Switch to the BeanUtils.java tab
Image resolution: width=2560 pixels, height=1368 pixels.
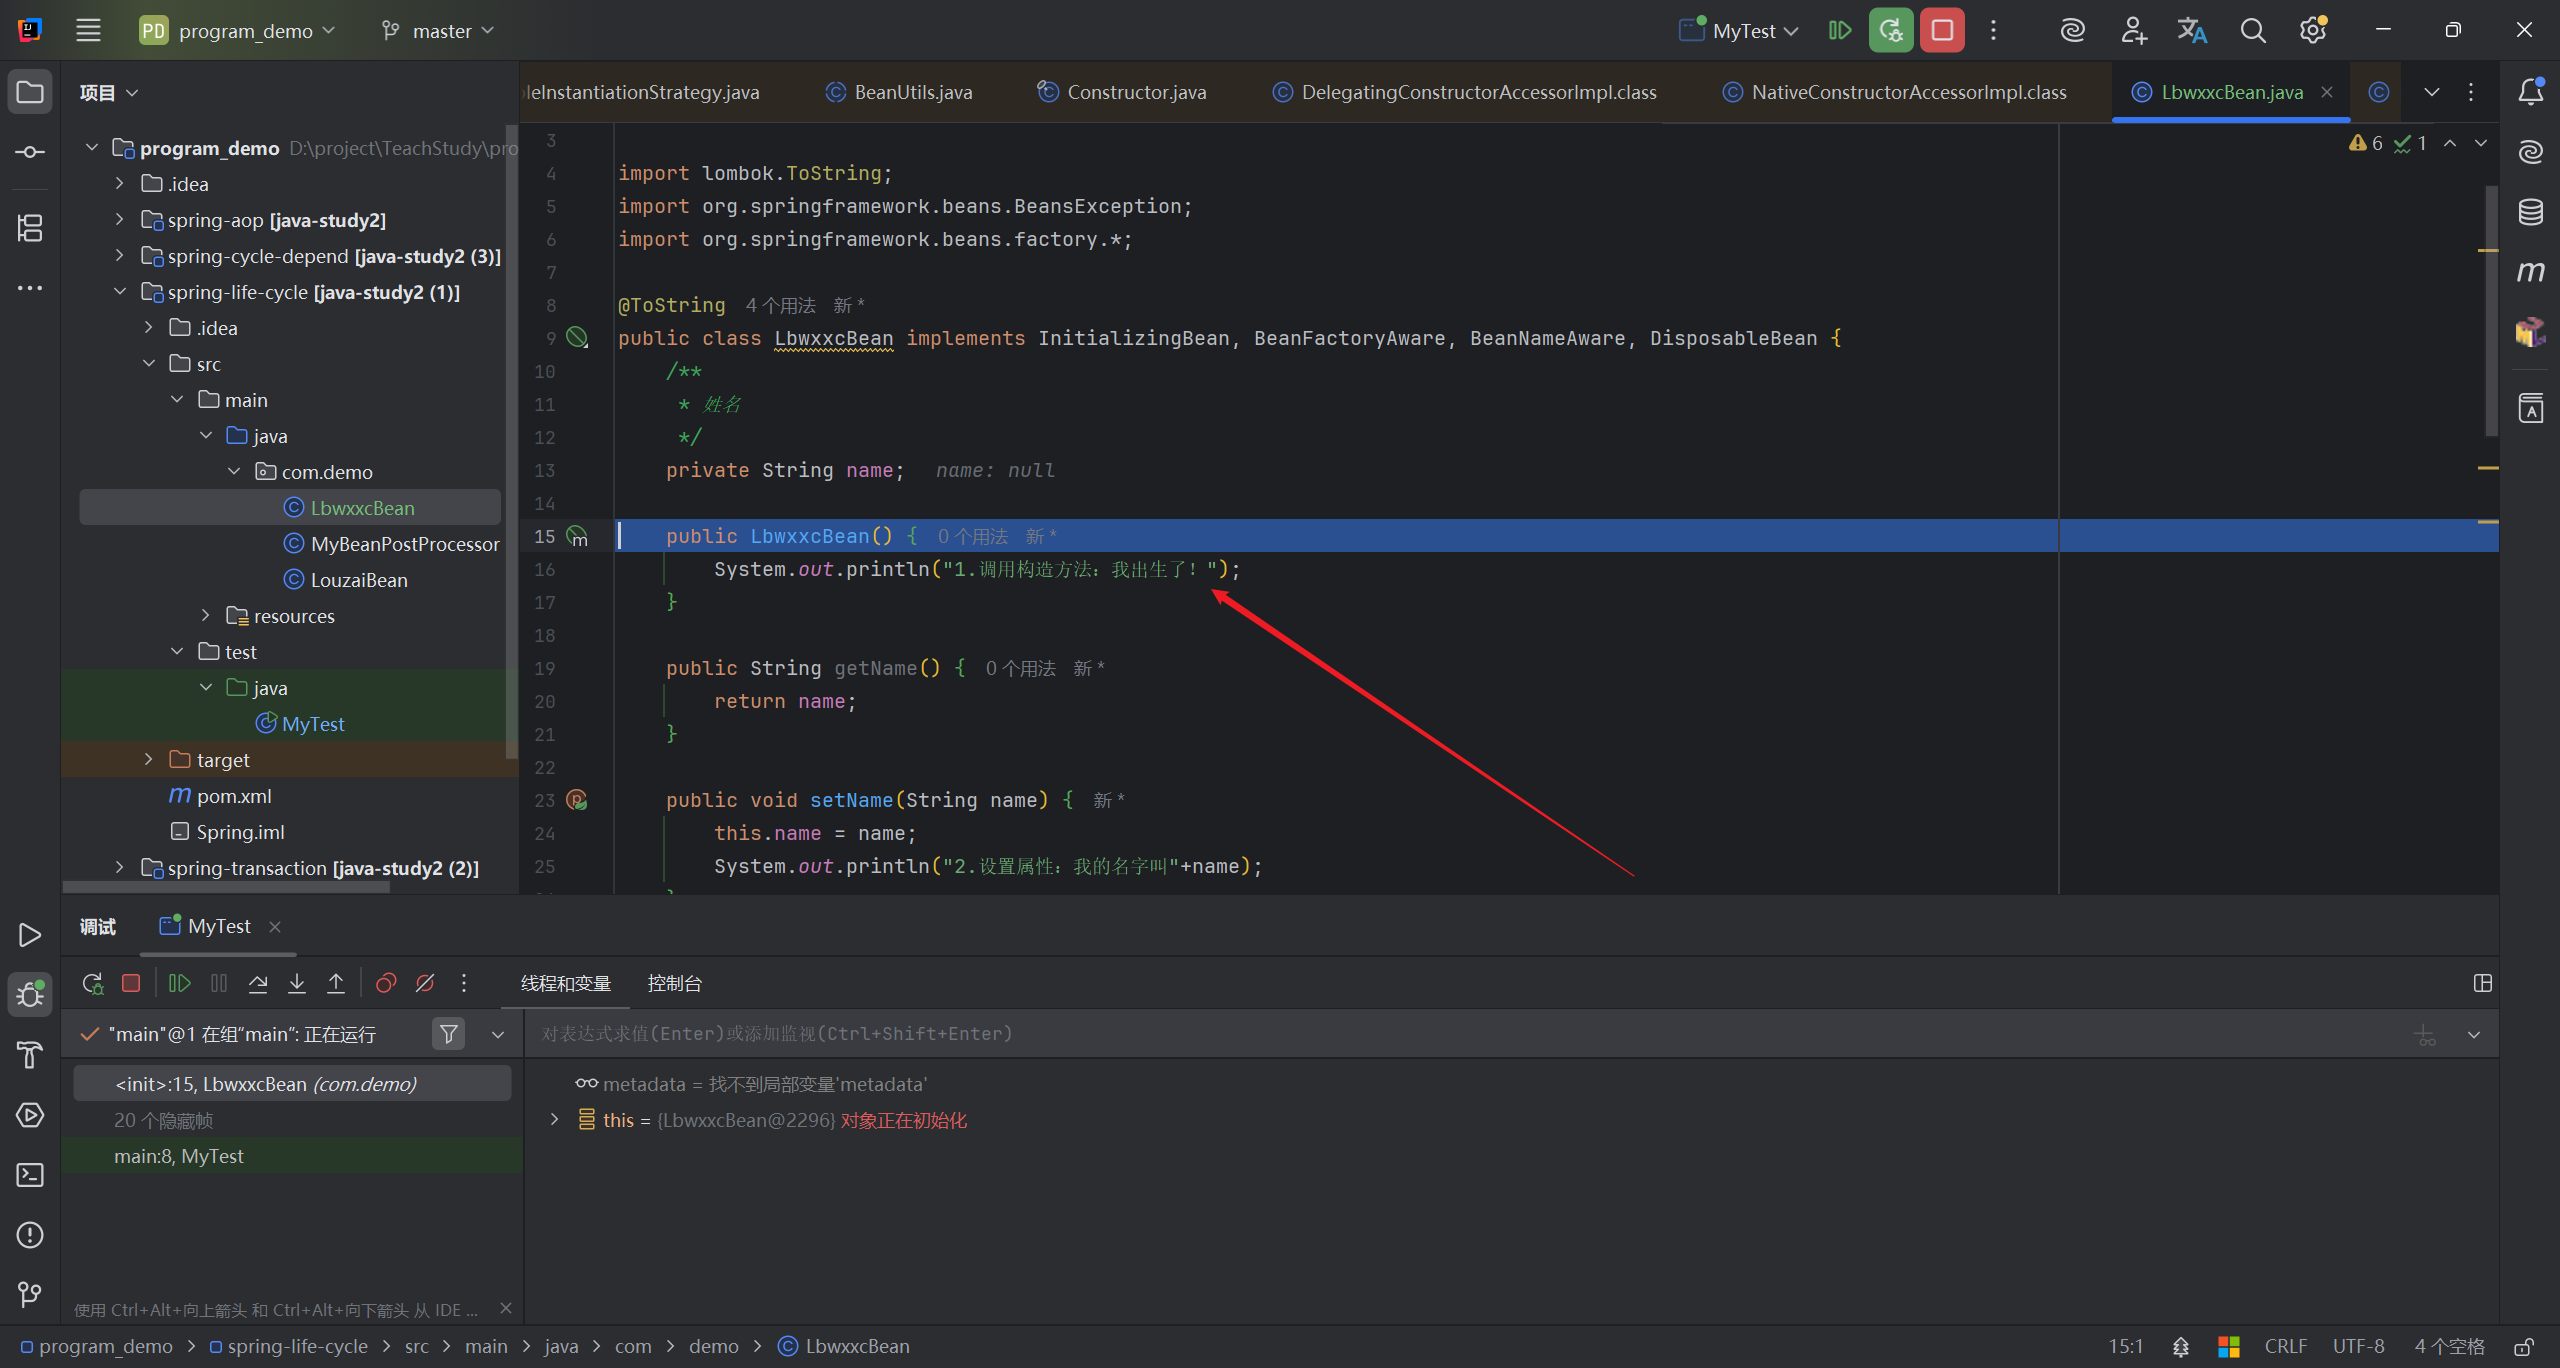(912, 92)
